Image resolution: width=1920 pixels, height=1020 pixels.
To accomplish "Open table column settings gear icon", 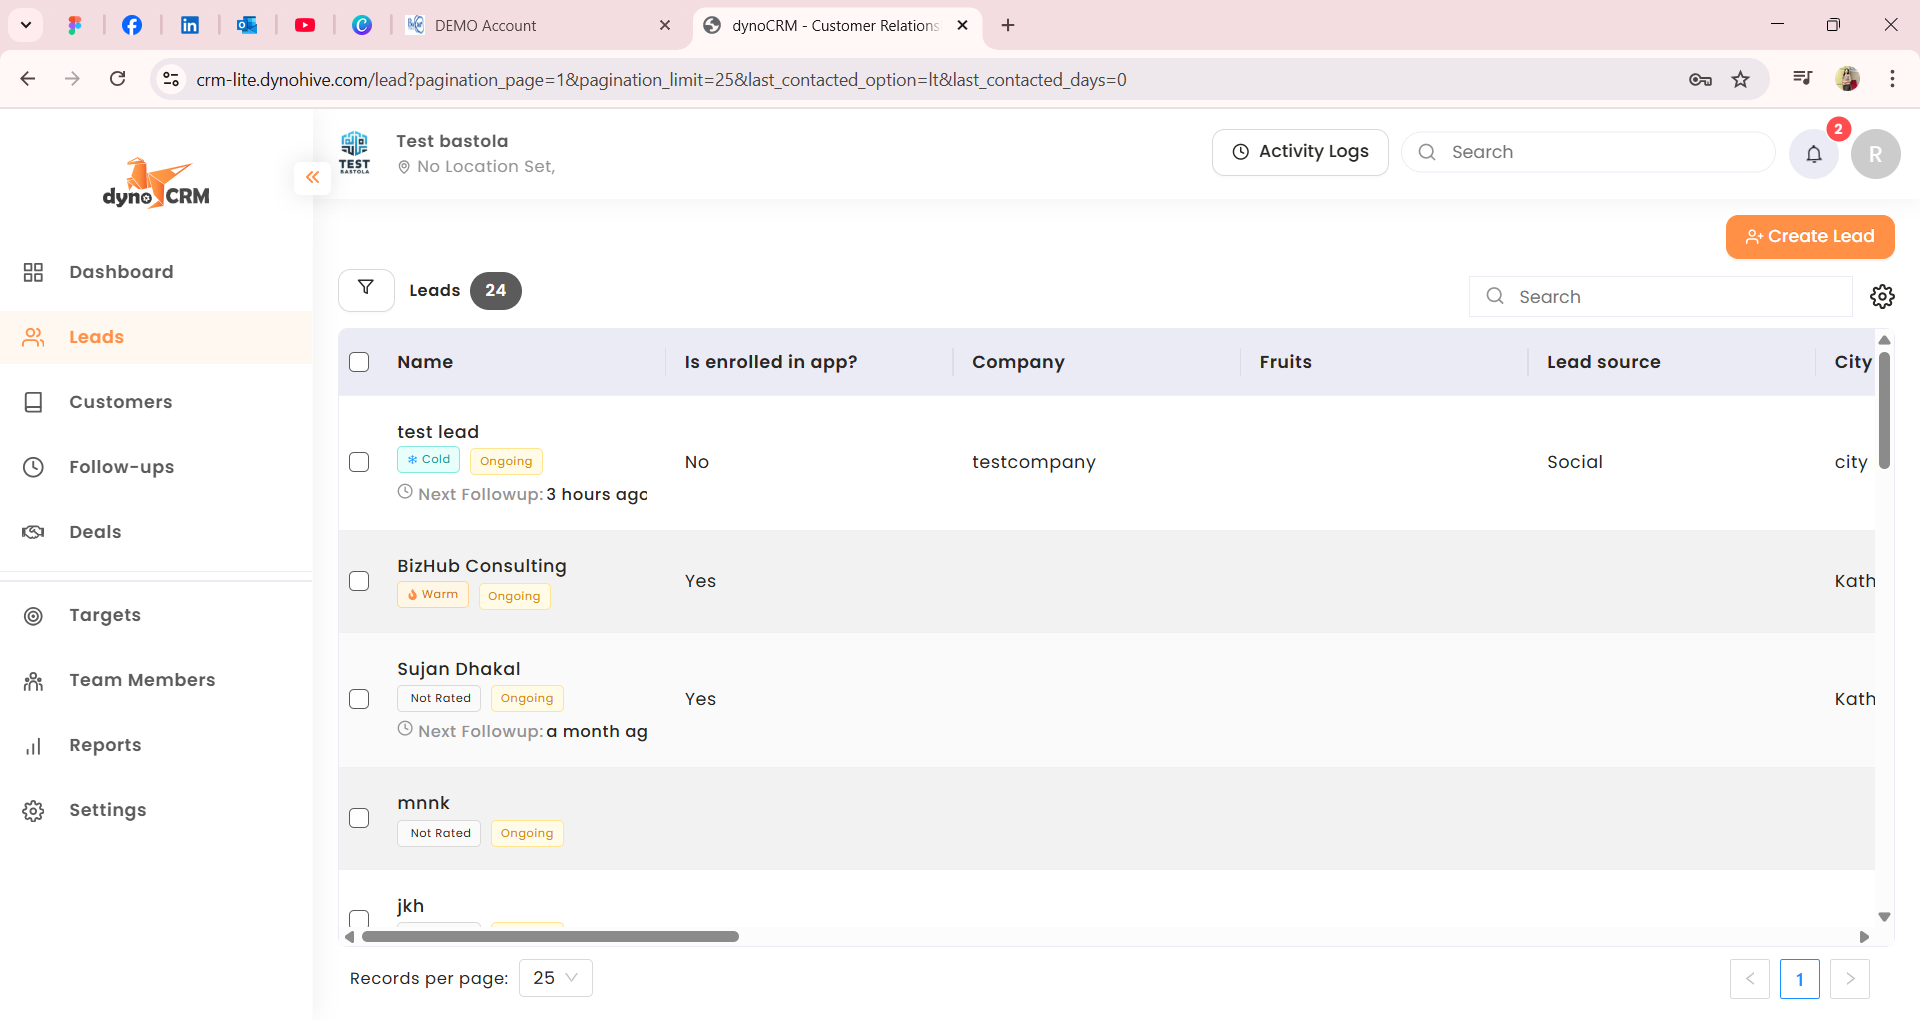I will point(1882,297).
